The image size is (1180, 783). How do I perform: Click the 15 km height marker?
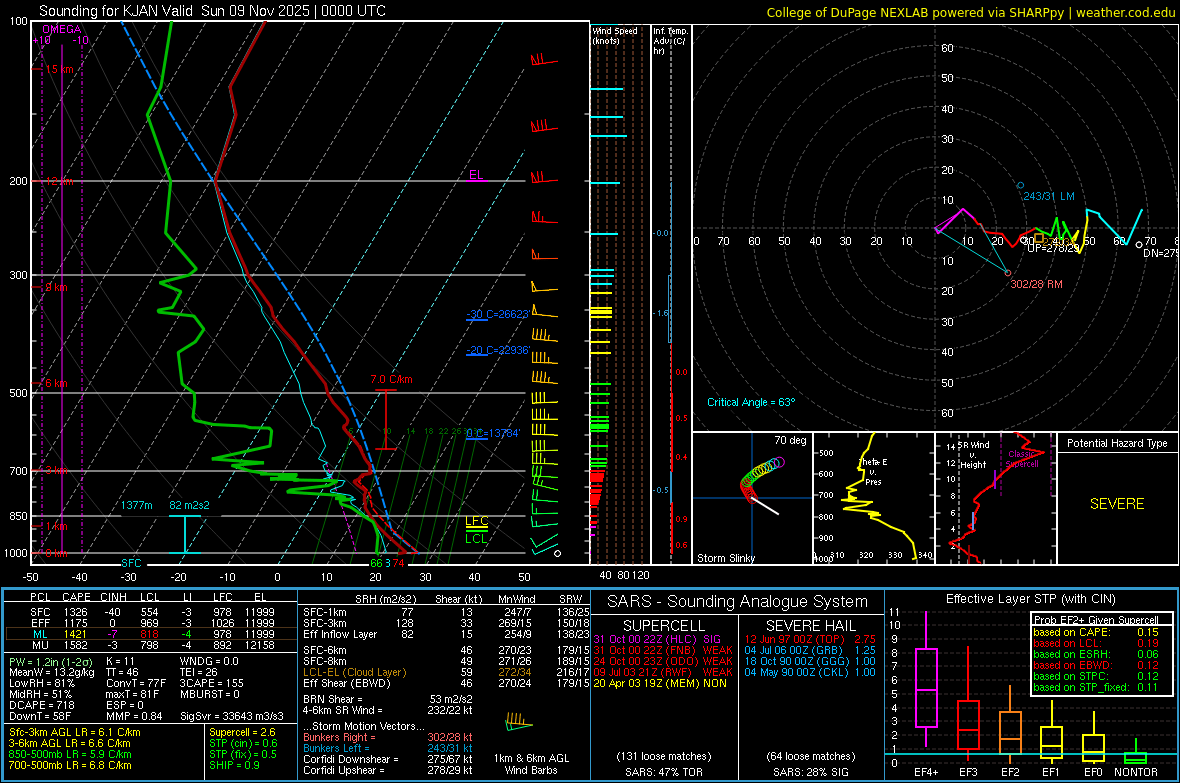(x=59, y=69)
